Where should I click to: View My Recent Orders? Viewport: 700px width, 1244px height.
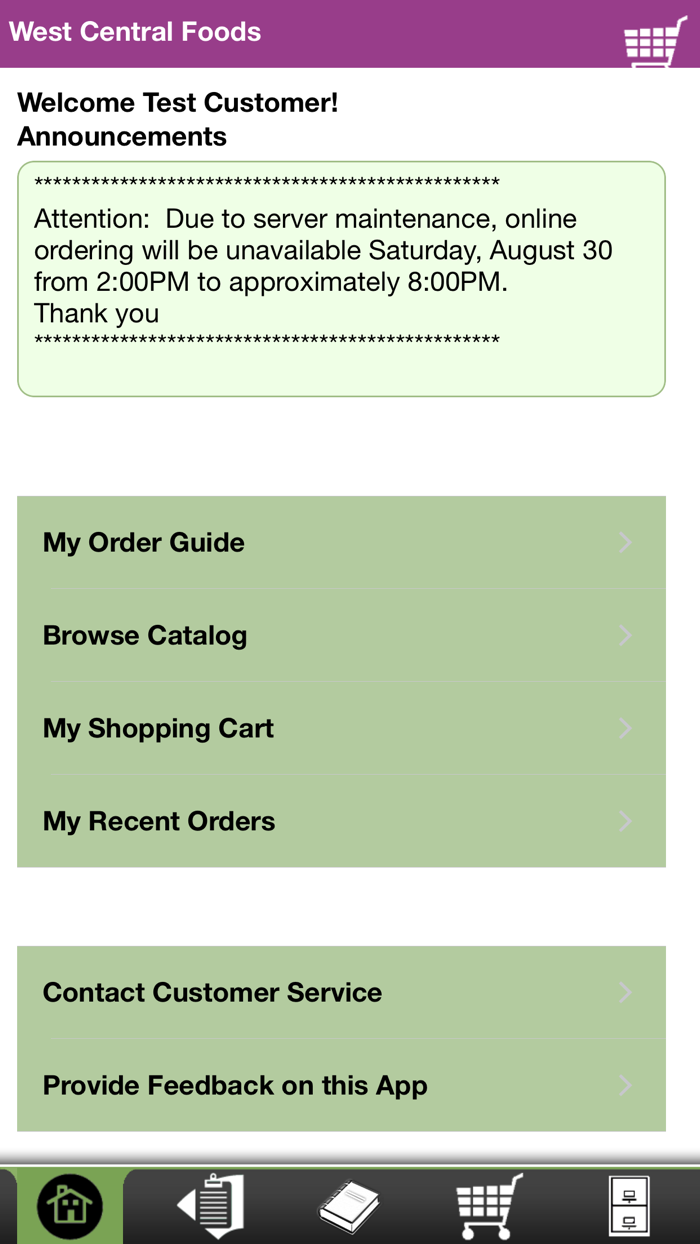(x=159, y=821)
